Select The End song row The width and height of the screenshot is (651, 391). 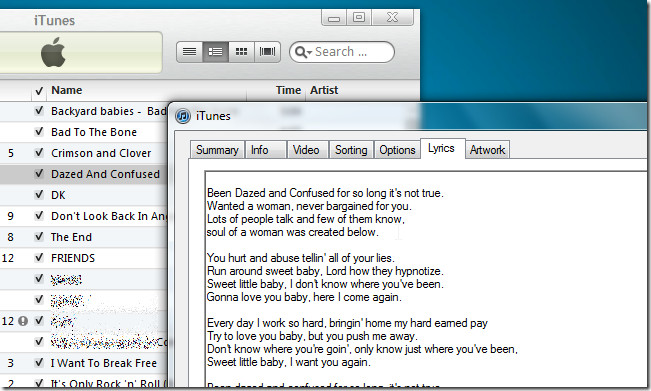click(x=71, y=237)
